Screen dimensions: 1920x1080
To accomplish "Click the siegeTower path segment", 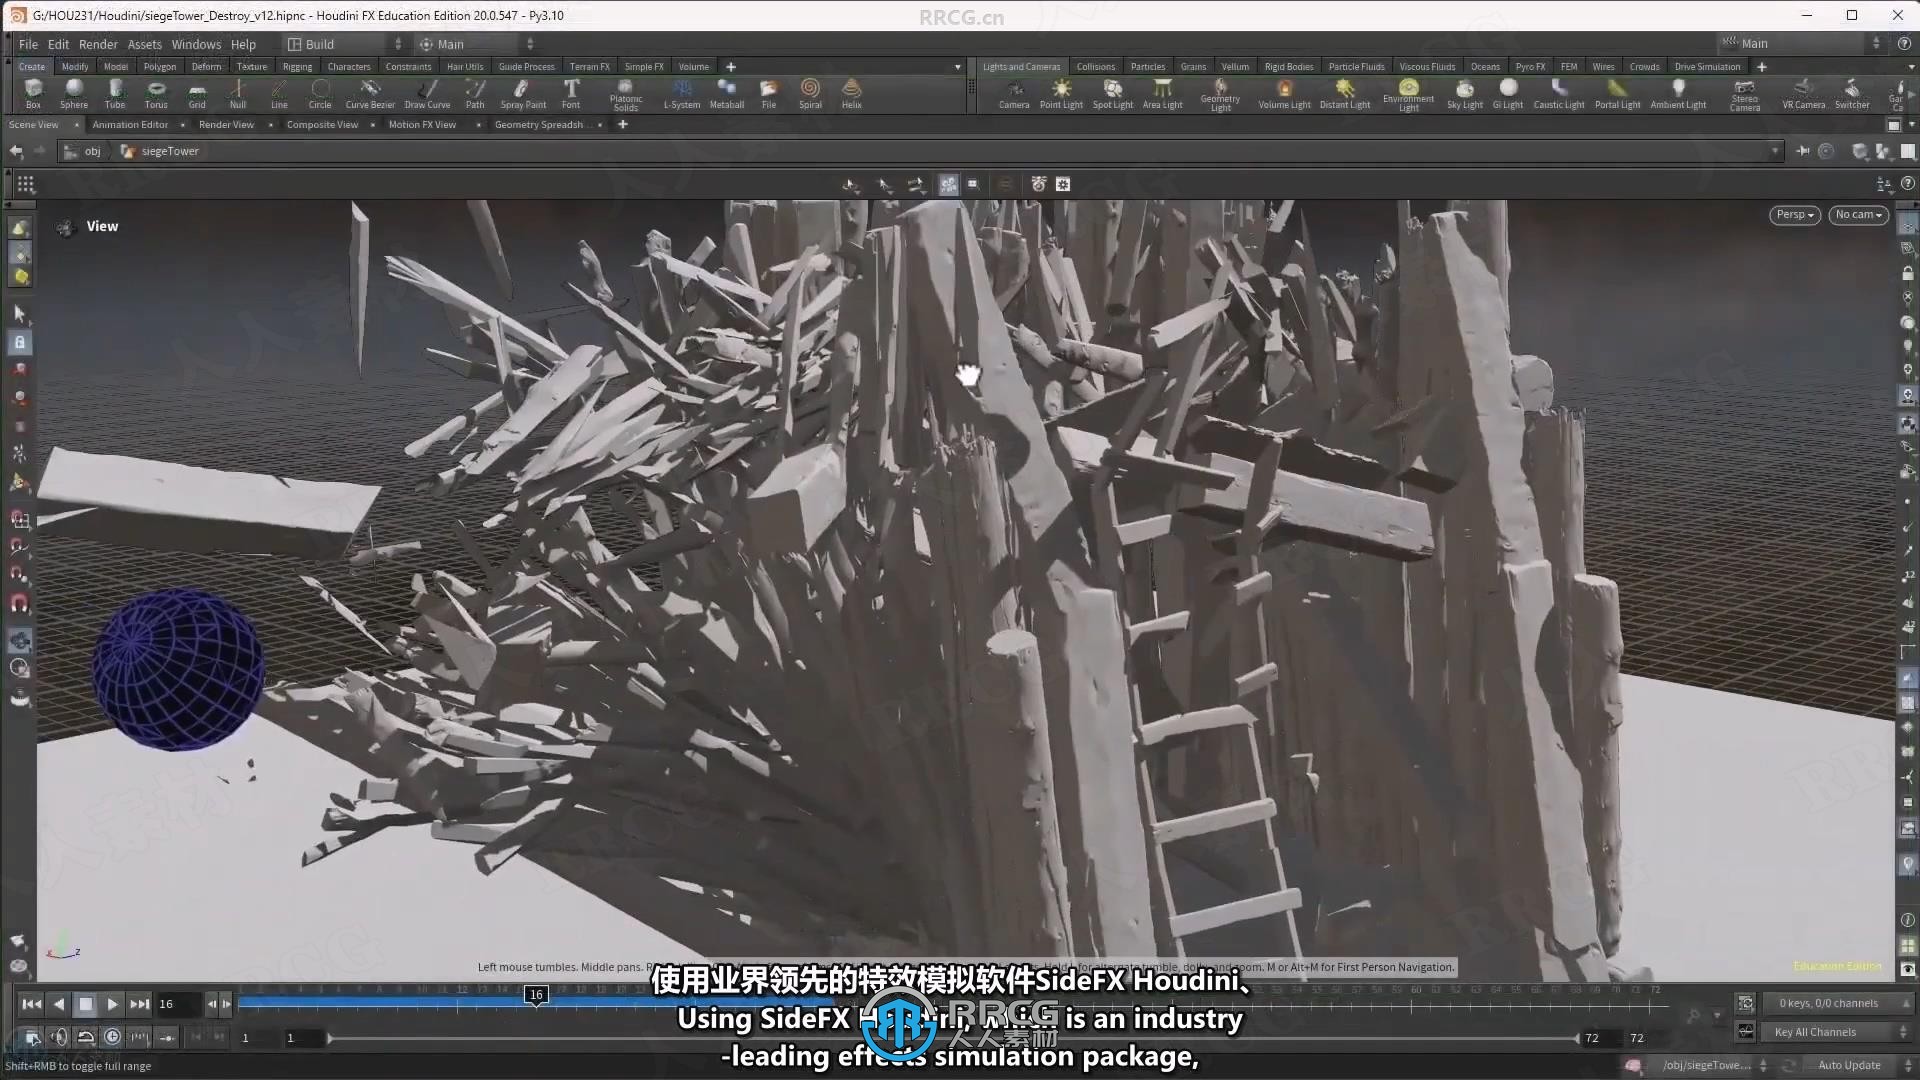I will 161,151.
